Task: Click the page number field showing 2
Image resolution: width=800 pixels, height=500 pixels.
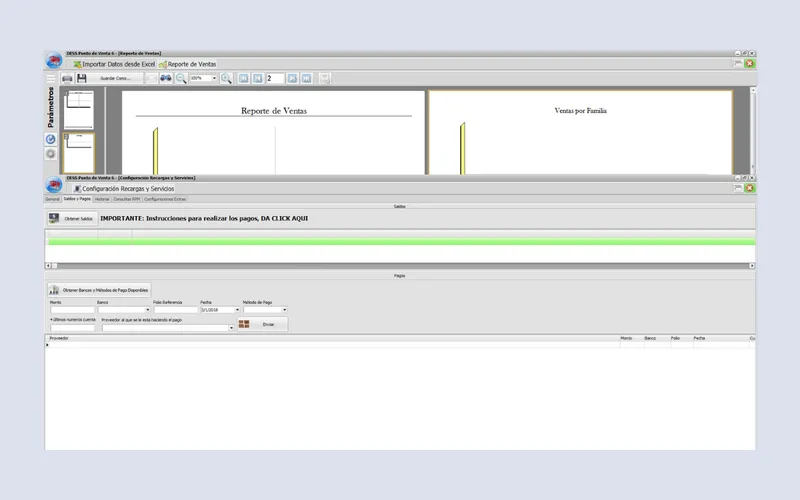Action: [x=274, y=78]
